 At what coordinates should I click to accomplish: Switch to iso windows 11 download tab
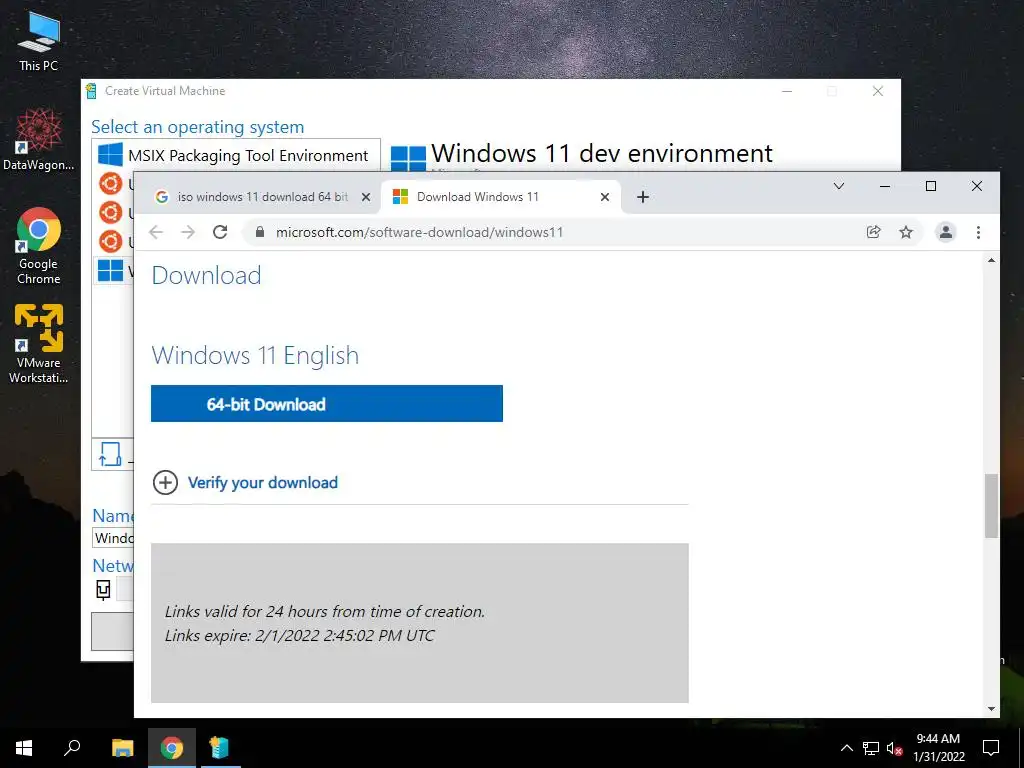click(262, 197)
